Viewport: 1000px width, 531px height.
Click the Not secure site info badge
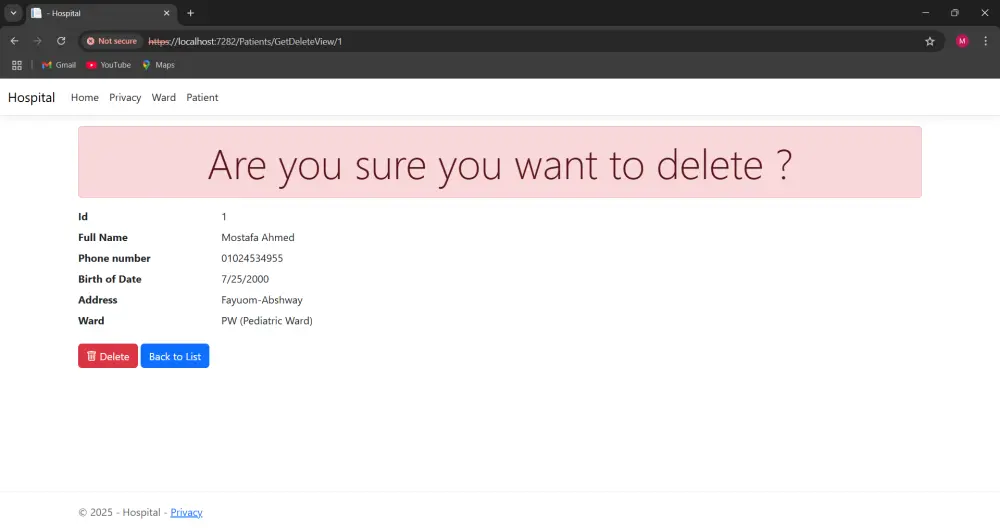click(x=112, y=41)
